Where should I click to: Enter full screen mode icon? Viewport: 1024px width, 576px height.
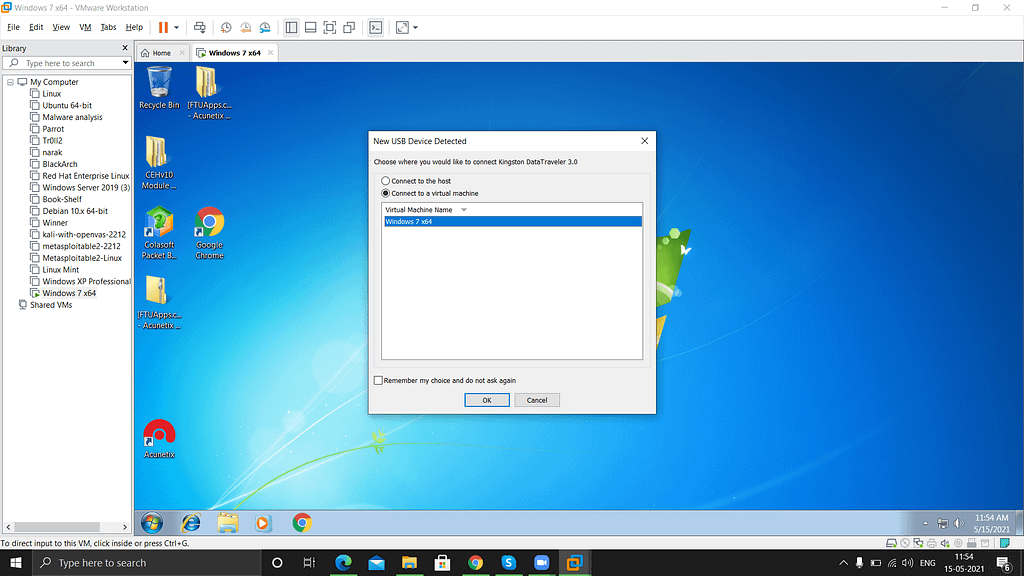[x=330, y=27]
